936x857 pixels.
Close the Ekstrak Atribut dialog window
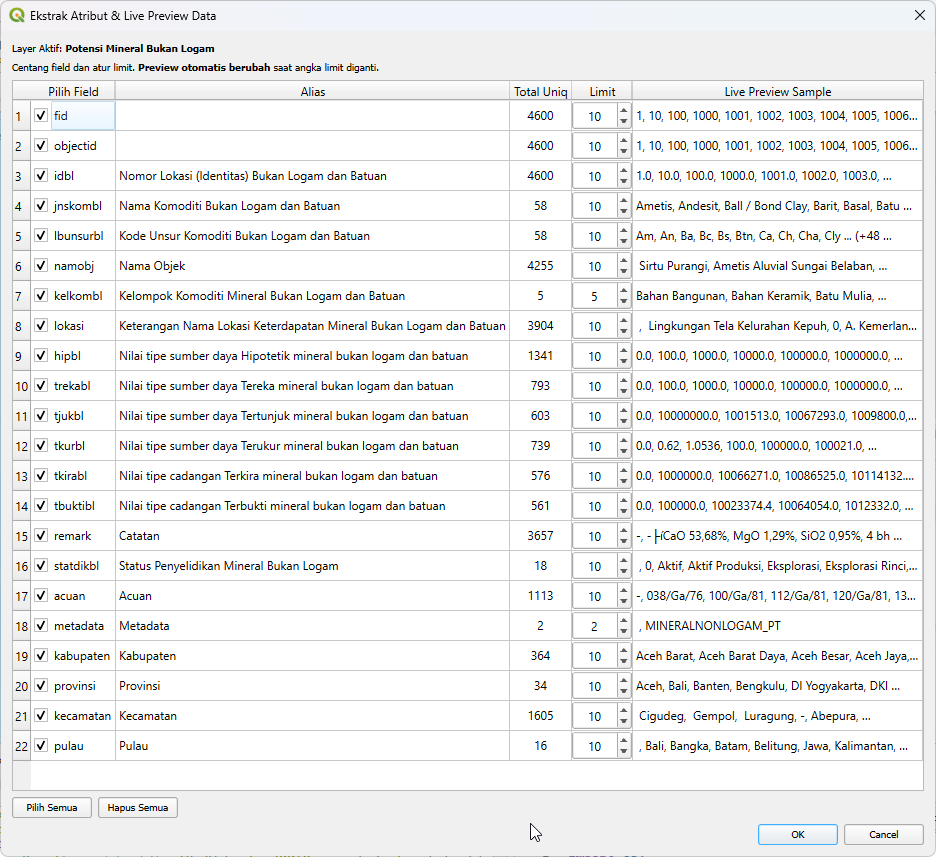point(919,15)
